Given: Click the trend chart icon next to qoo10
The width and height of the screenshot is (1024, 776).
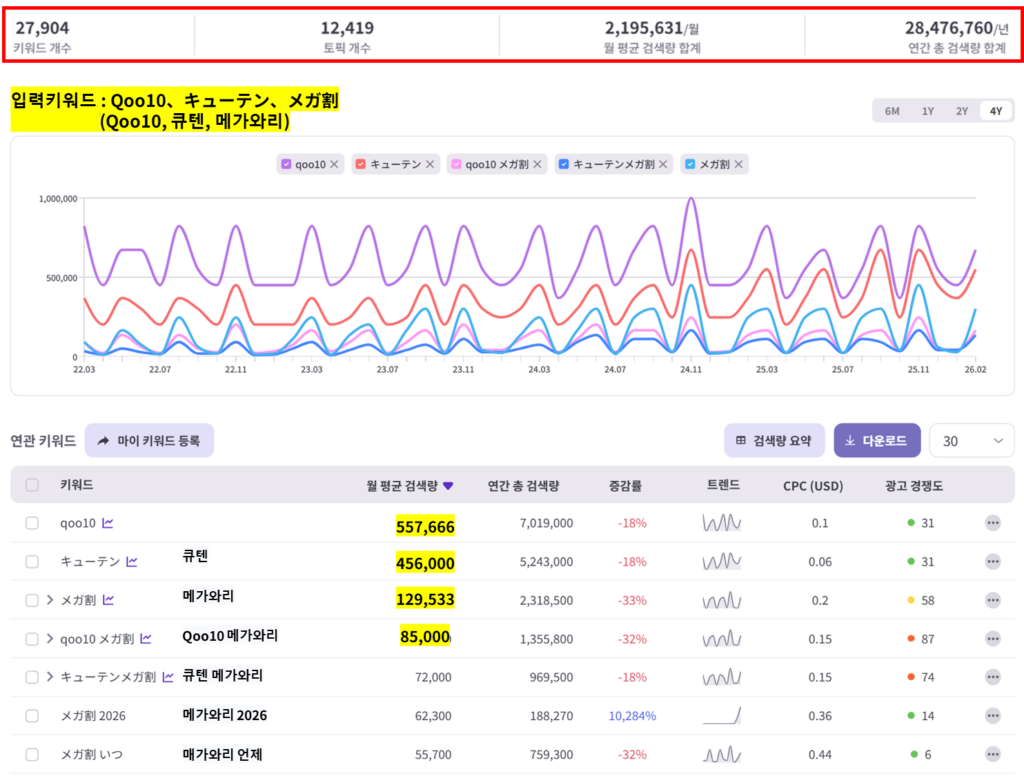Looking at the screenshot, I should [x=108, y=522].
